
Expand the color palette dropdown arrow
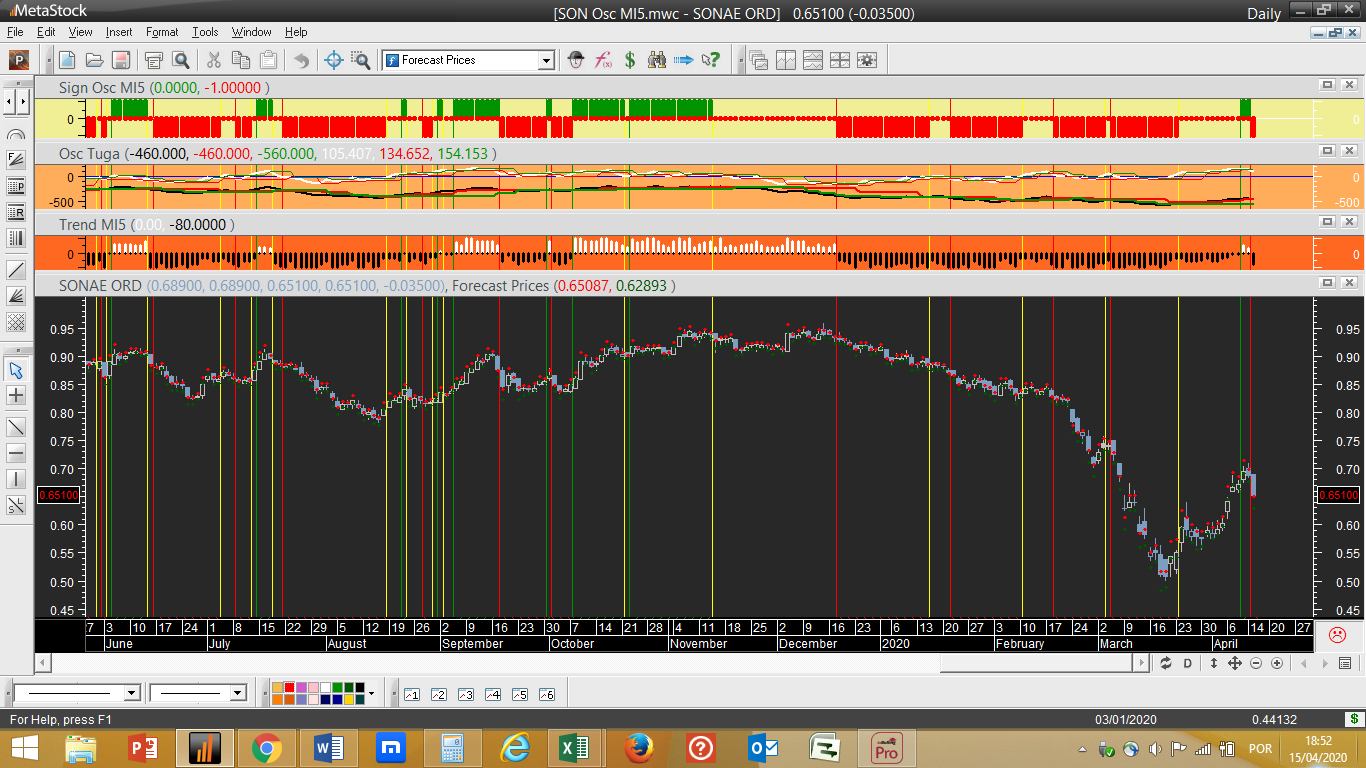371,693
